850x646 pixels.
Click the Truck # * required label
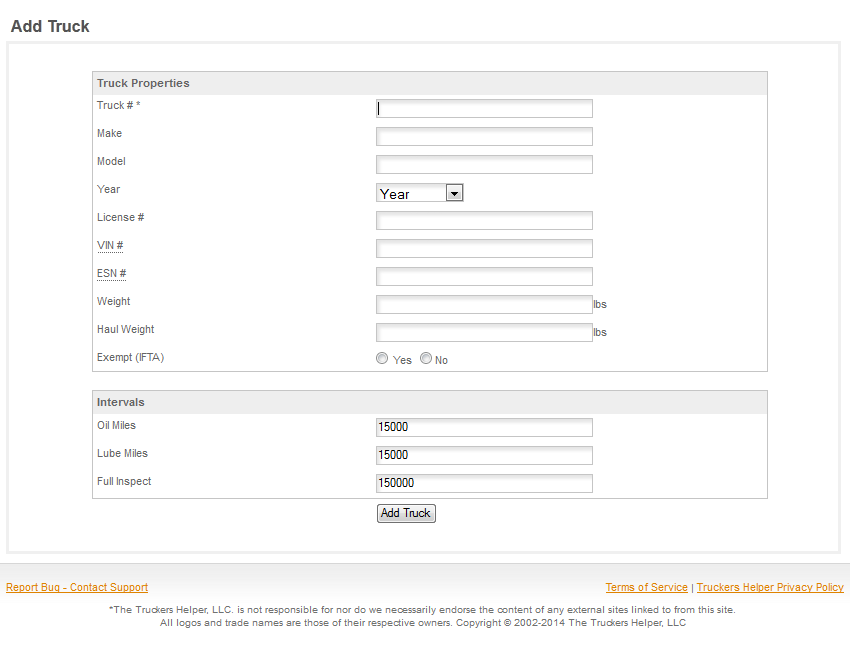[119, 106]
